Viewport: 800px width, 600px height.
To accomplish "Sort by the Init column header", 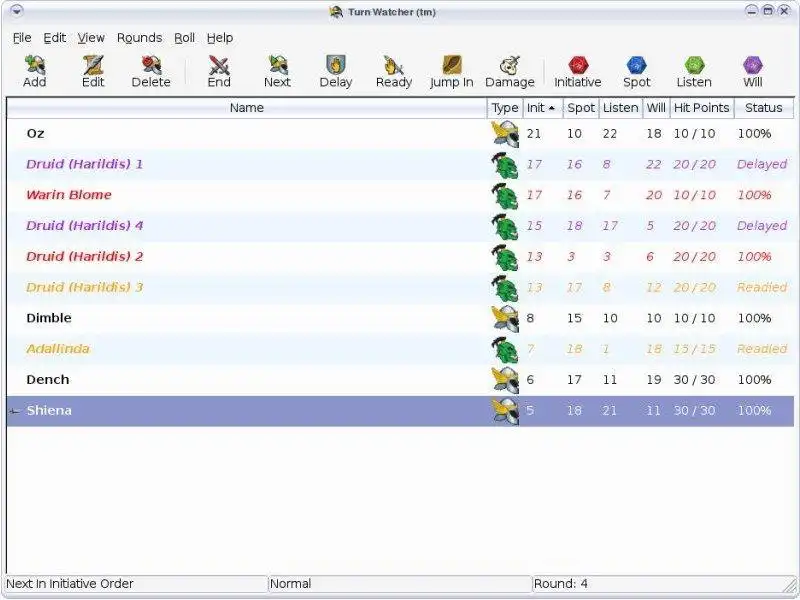I will (542, 108).
